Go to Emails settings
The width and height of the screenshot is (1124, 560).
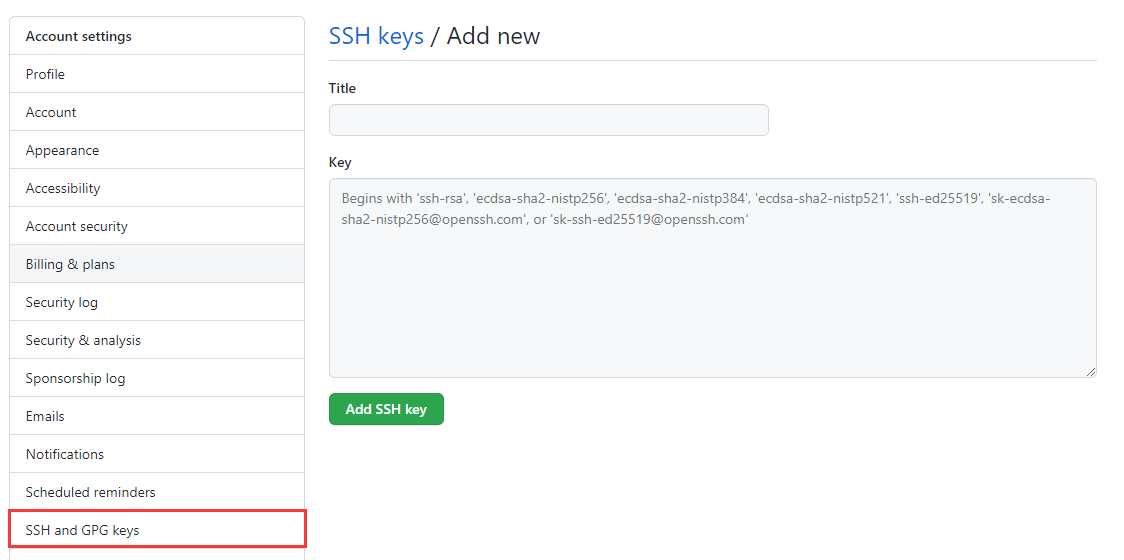[x=45, y=416]
